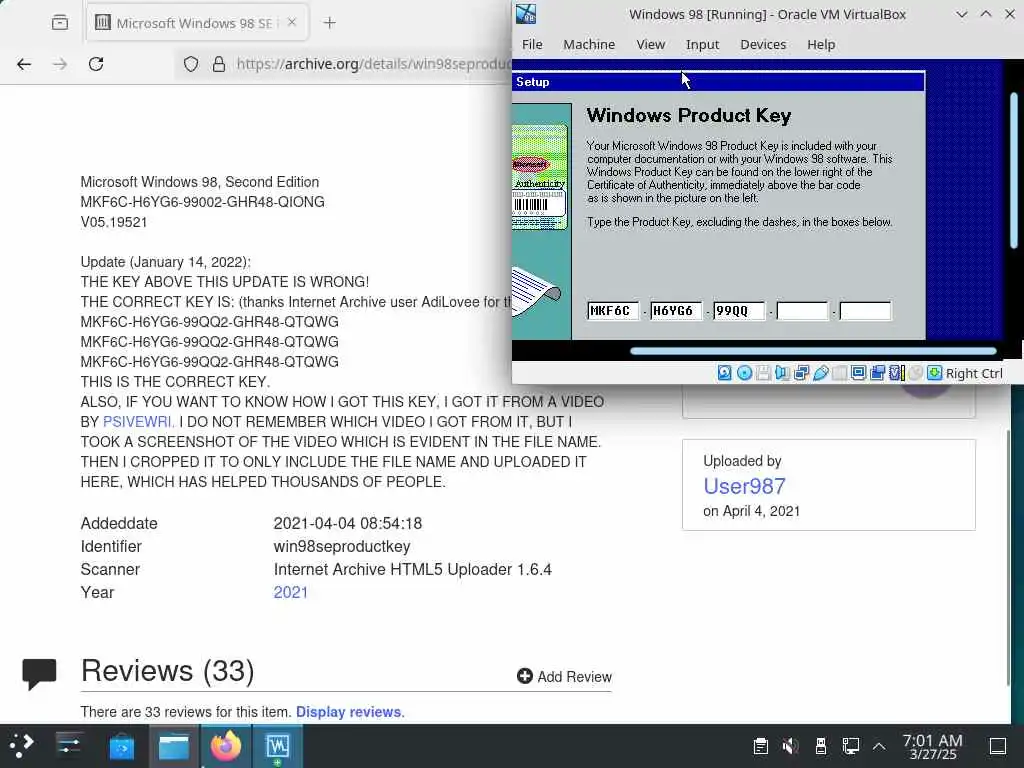Click the greyed-out mouse integration indicator
The height and width of the screenshot is (768, 1024).
point(916,373)
